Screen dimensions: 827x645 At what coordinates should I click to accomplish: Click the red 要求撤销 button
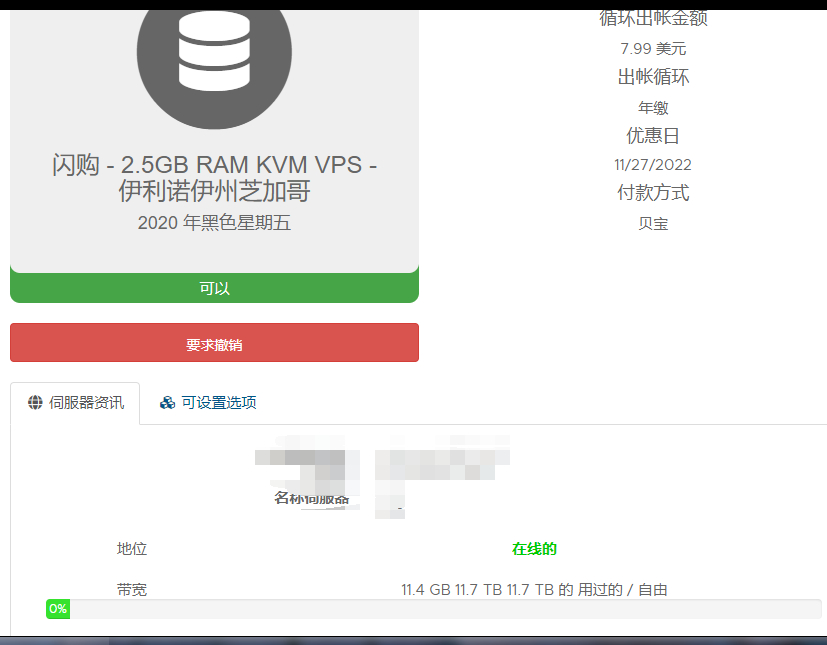click(x=214, y=343)
